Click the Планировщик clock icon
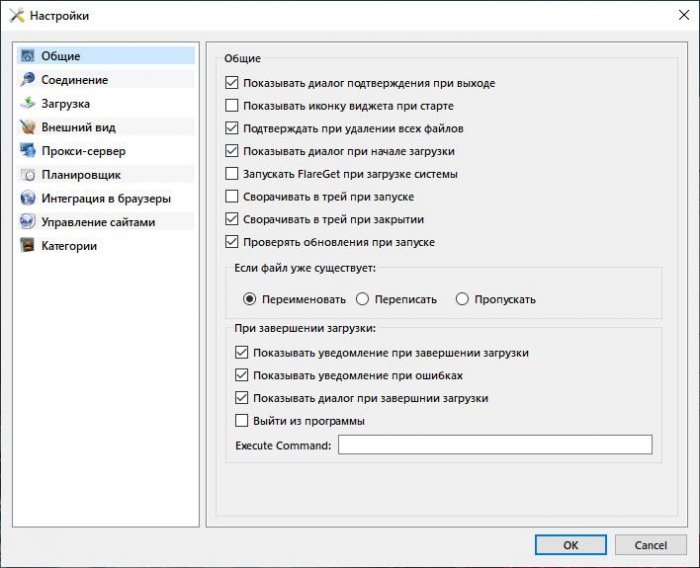 (x=28, y=175)
